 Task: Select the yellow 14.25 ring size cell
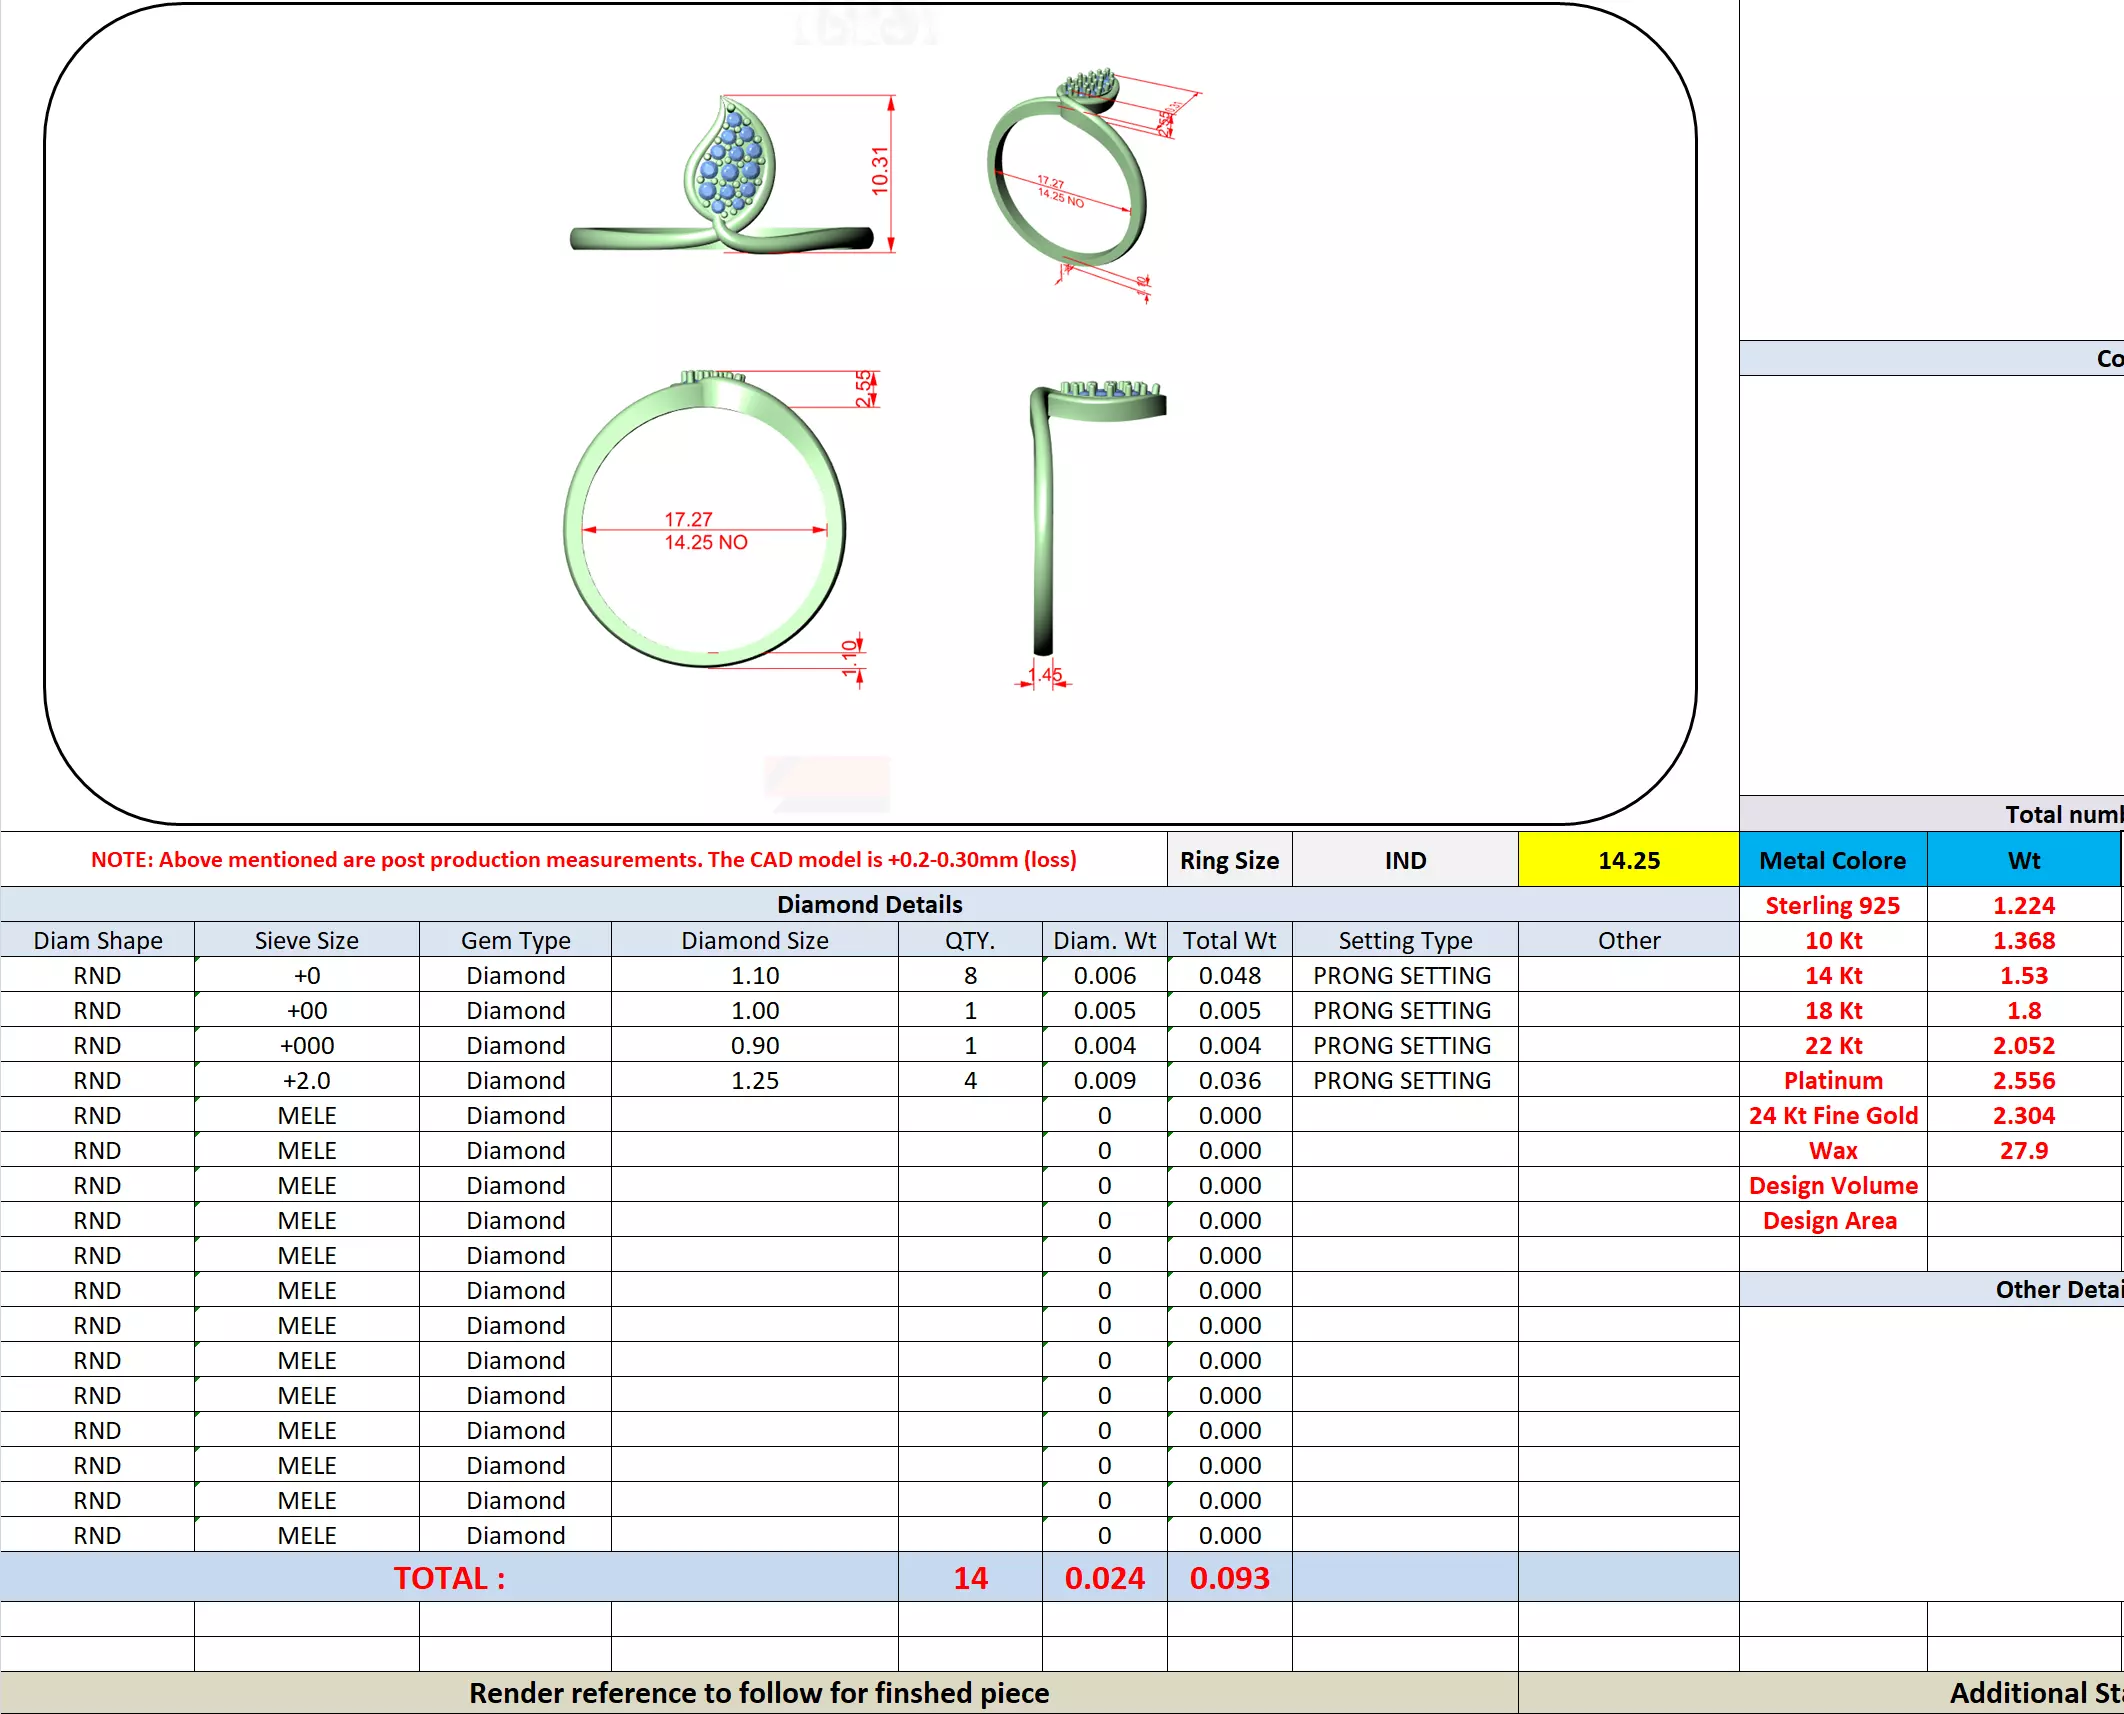1628,860
